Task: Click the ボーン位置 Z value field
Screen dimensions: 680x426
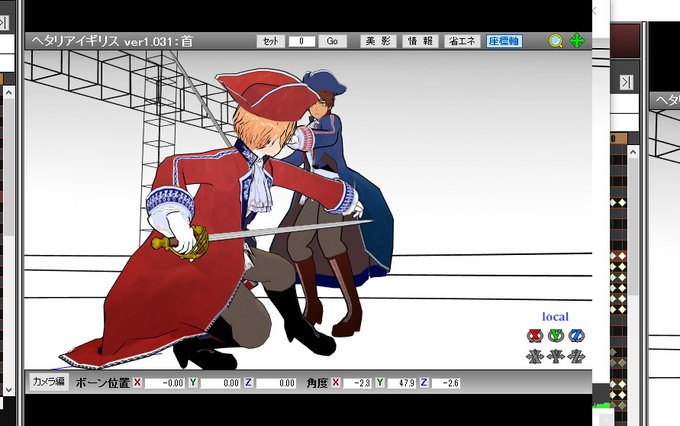Action: (x=276, y=383)
